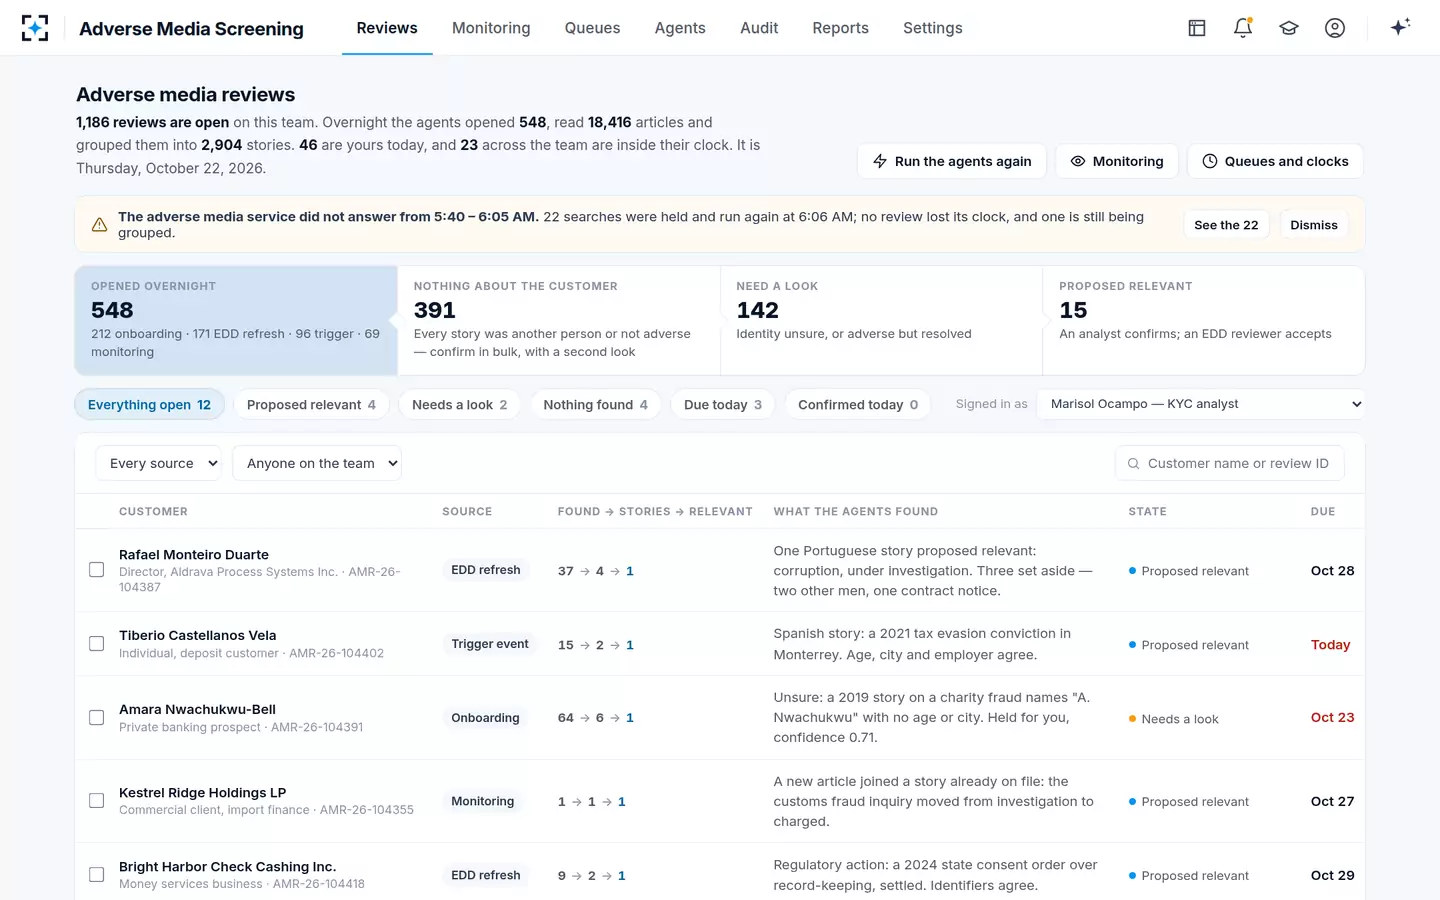
Task: Open the Anyone on the team dropdown
Action: pos(317,463)
